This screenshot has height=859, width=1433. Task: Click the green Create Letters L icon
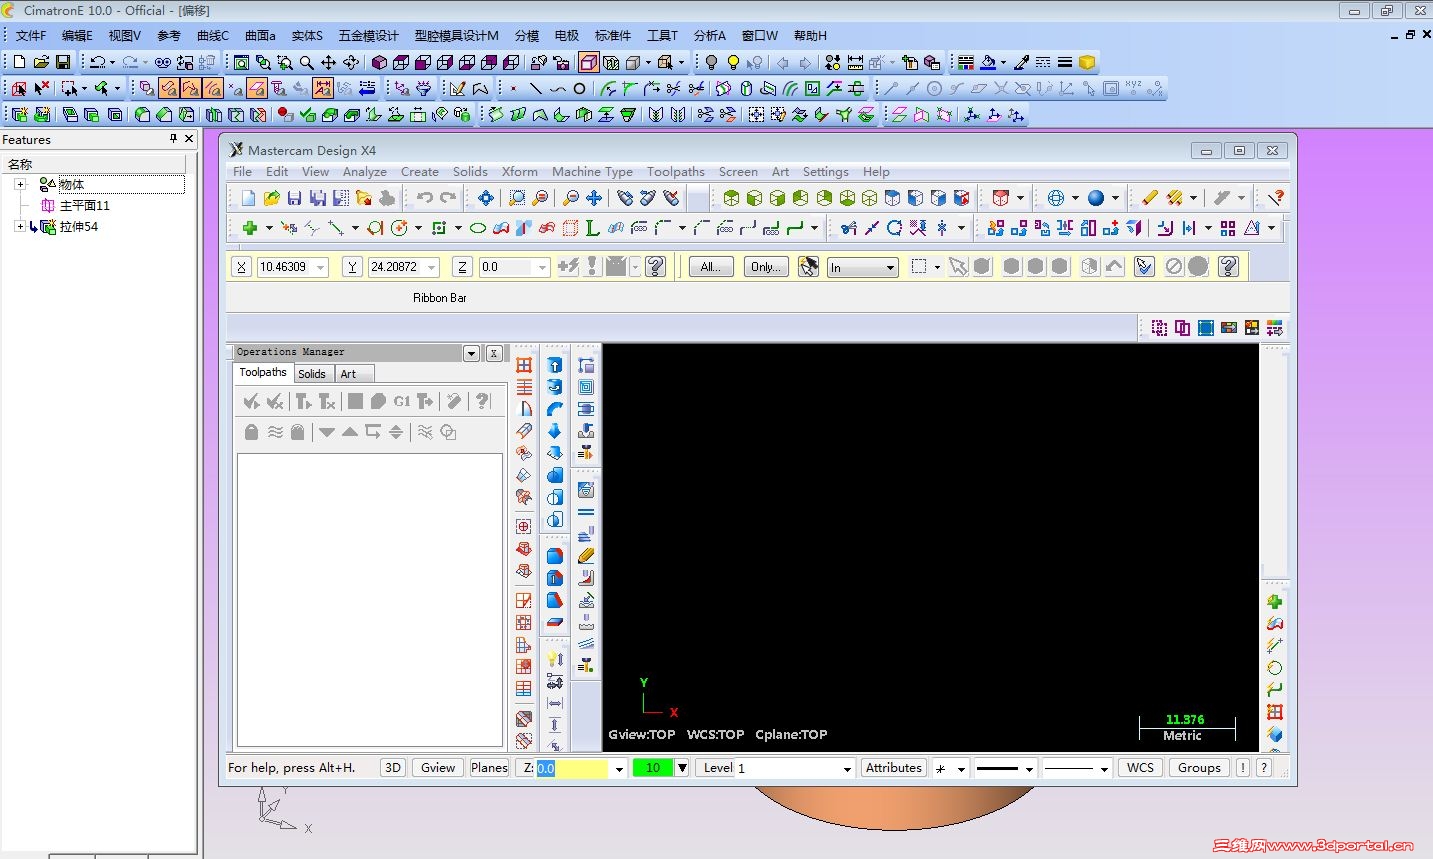[593, 228]
